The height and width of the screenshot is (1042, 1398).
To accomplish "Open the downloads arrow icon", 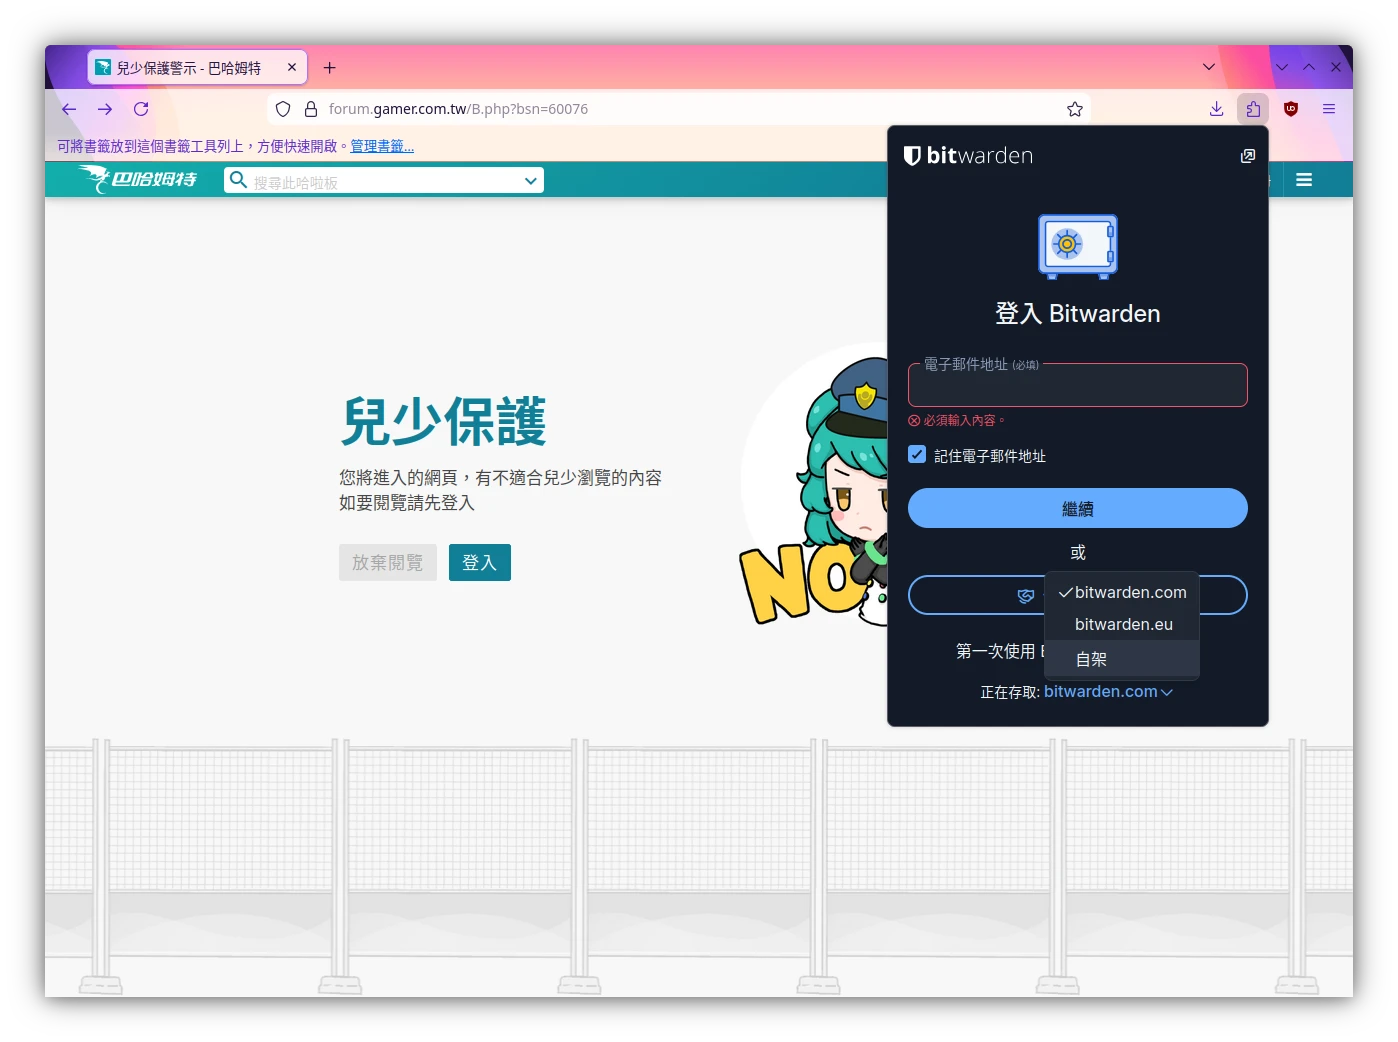I will 1216,109.
